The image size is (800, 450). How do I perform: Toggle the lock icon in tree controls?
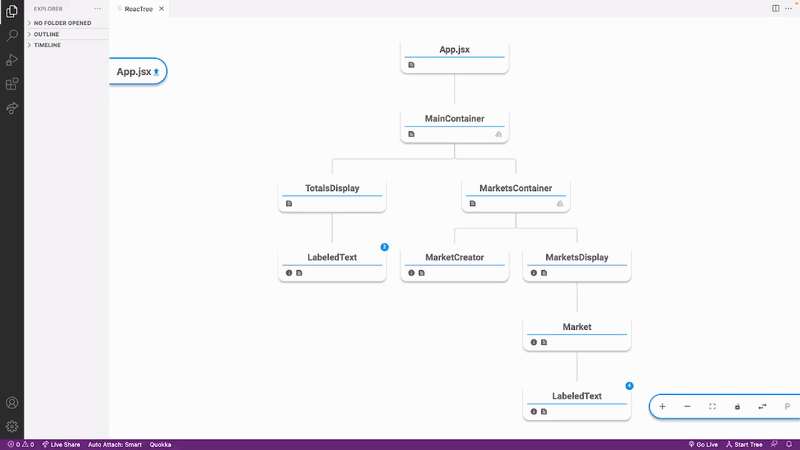[737, 407]
